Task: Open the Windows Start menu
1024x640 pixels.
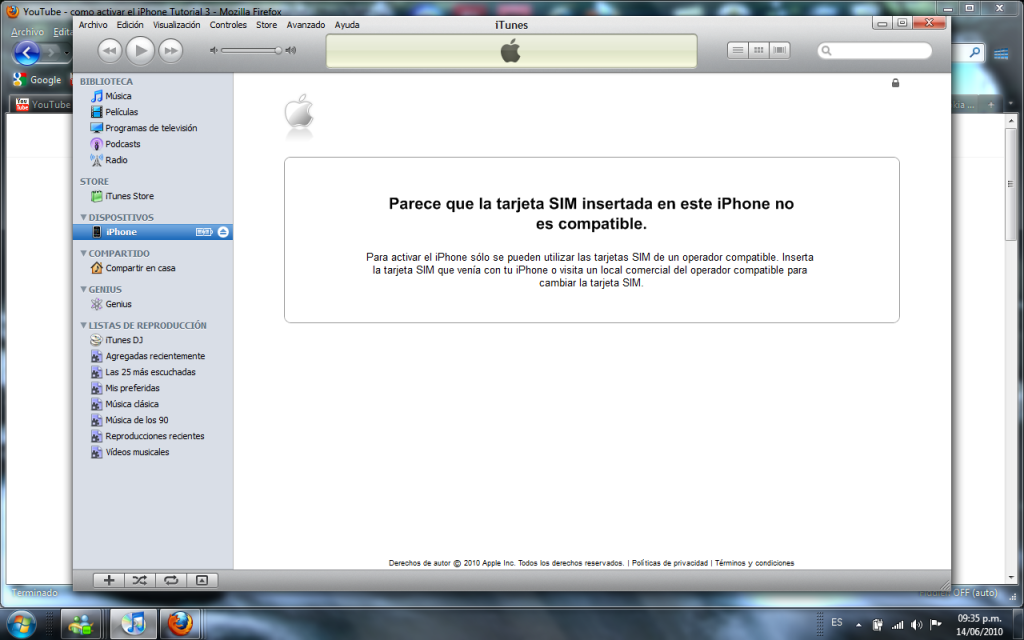Action: pos(22,623)
